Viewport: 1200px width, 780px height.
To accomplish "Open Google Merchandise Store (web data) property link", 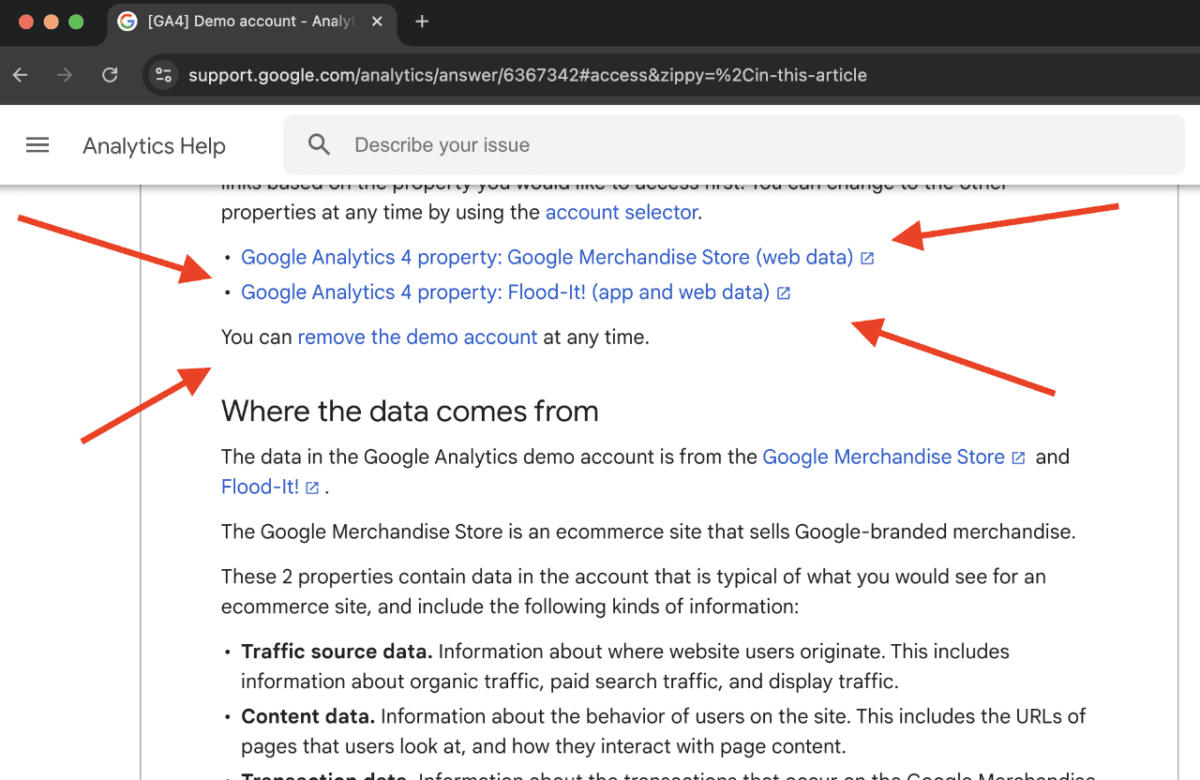I will point(547,257).
